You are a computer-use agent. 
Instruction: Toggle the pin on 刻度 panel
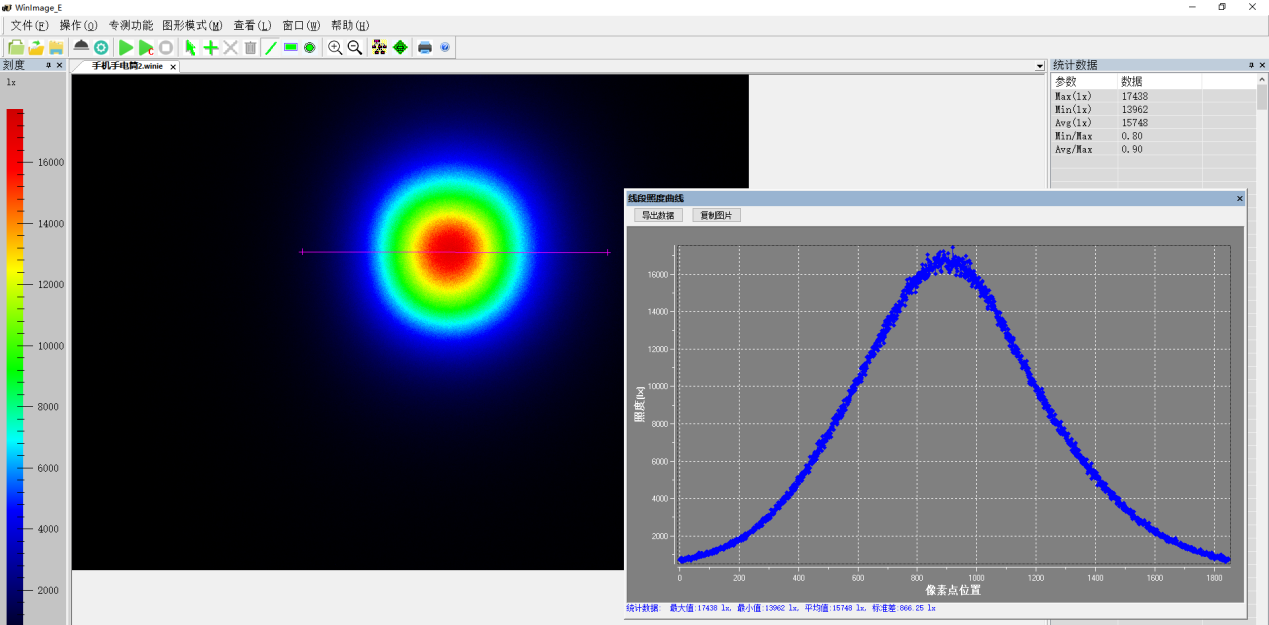coord(48,65)
